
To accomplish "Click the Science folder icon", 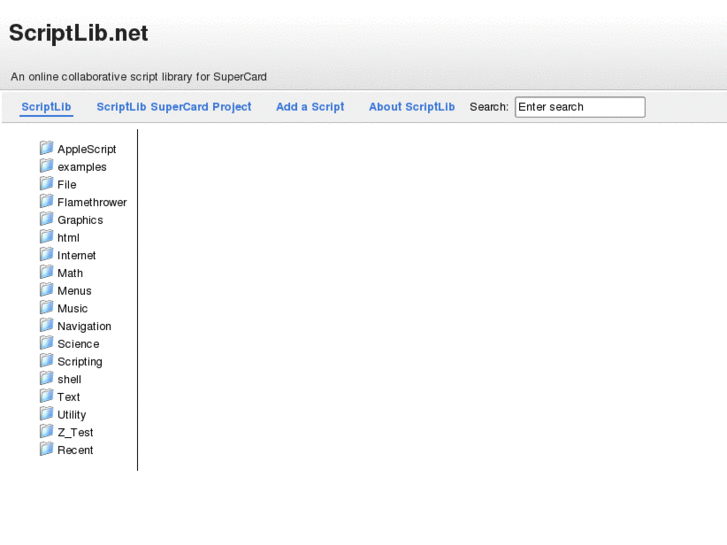I will (46, 343).
